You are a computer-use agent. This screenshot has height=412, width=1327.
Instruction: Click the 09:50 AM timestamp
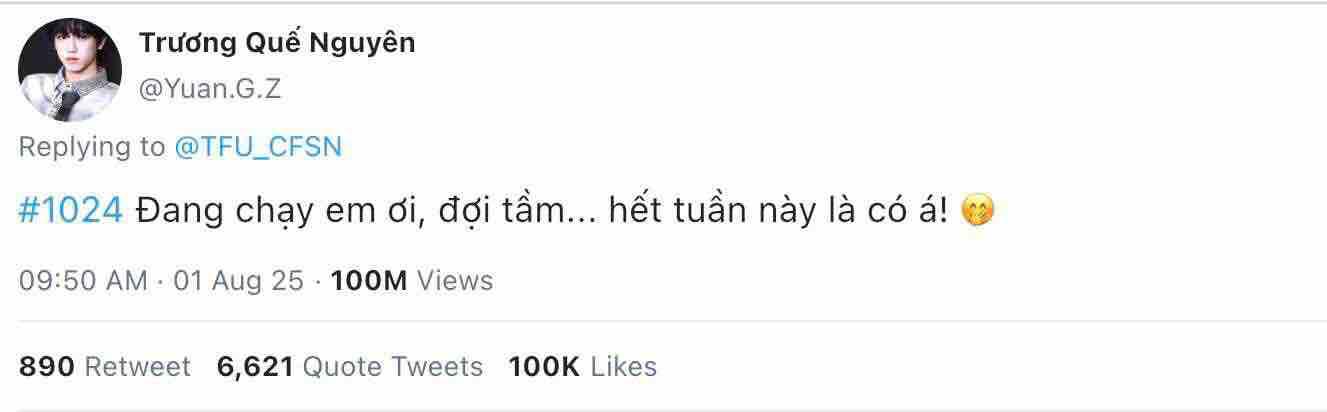[x=83, y=281]
